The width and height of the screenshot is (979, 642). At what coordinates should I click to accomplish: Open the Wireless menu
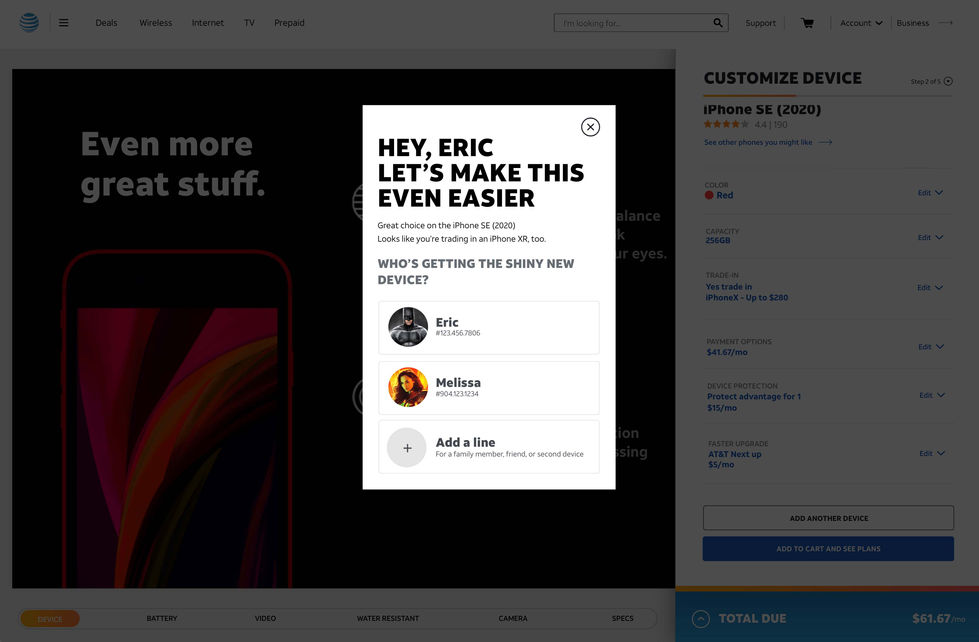coord(155,22)
